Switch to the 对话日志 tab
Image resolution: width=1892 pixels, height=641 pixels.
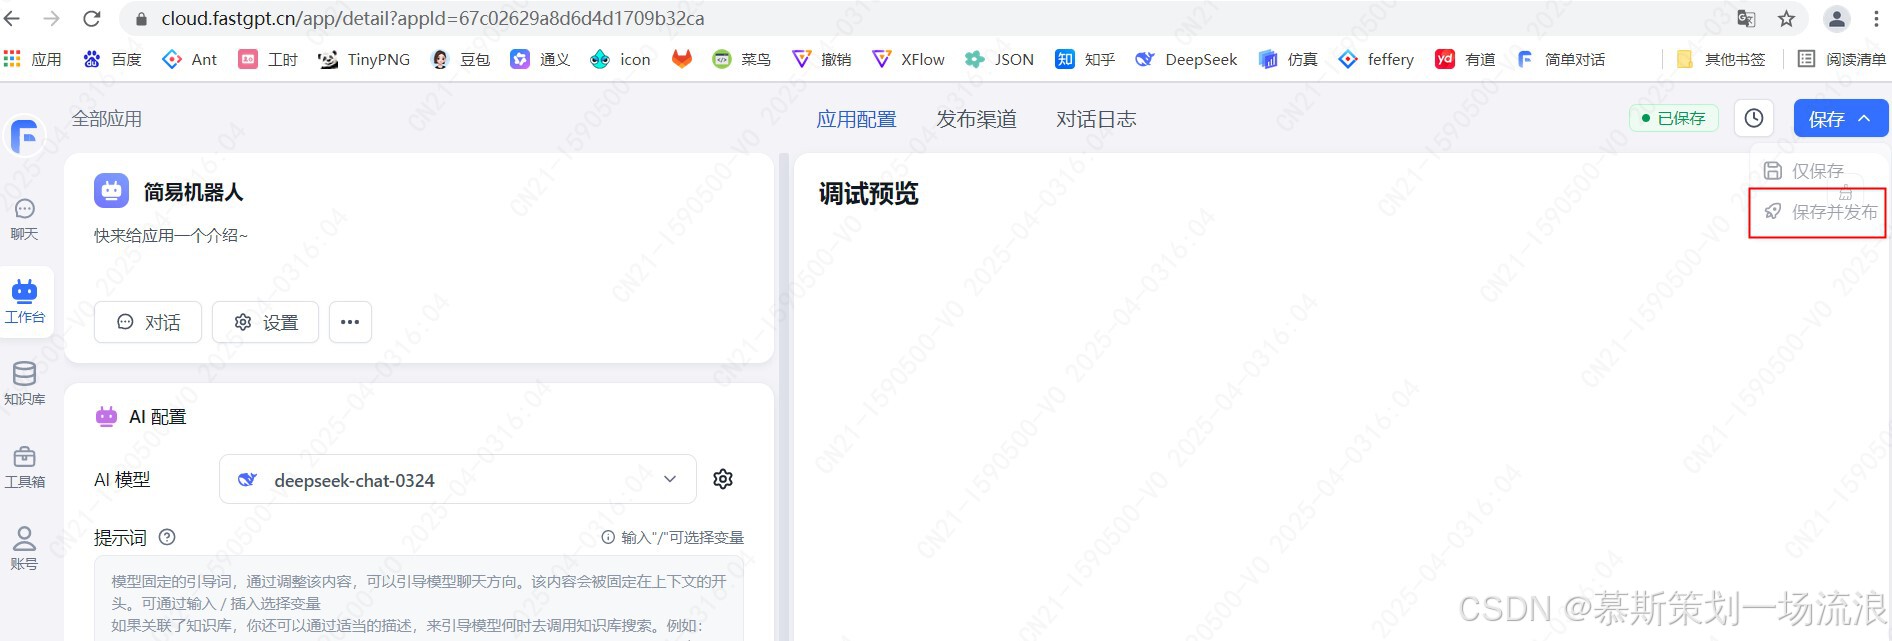pos(1096,119)
